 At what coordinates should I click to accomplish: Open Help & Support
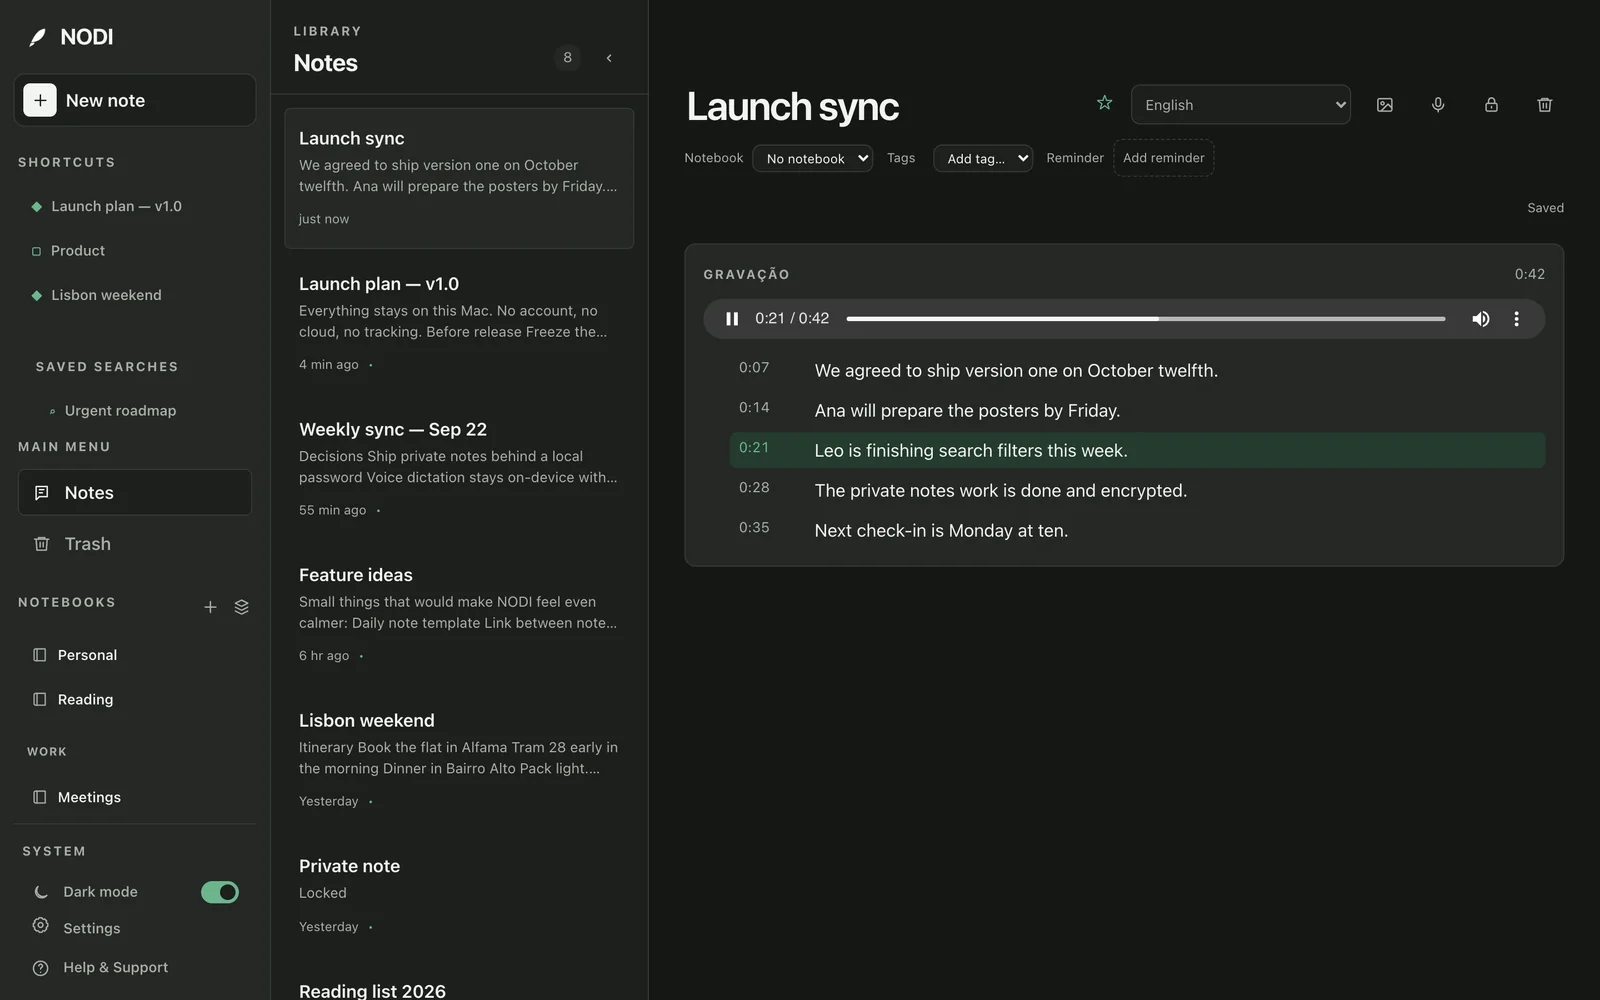(x=115, y=967)
